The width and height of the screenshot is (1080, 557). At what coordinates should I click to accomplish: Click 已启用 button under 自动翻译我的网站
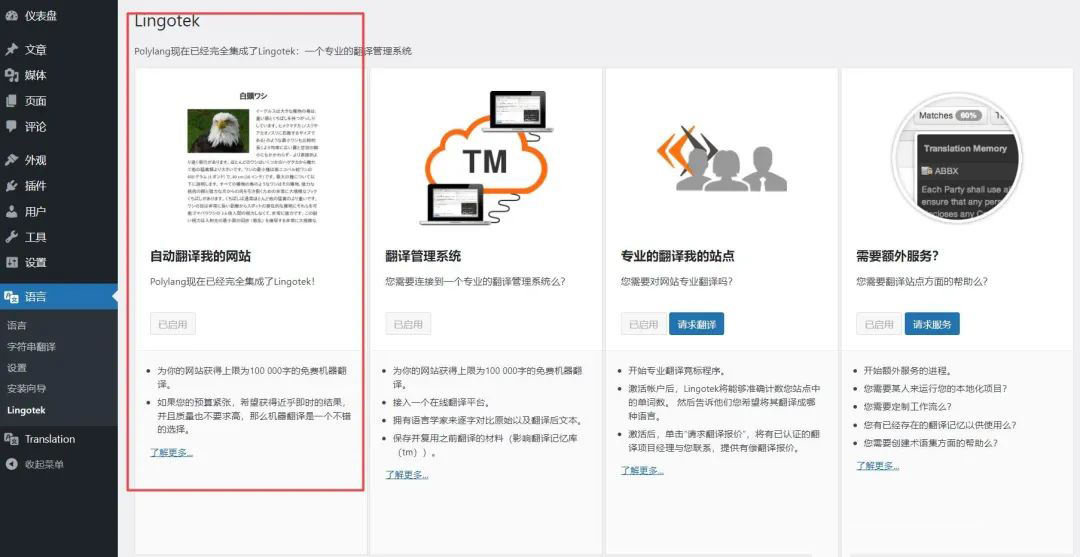click(173, 324)
